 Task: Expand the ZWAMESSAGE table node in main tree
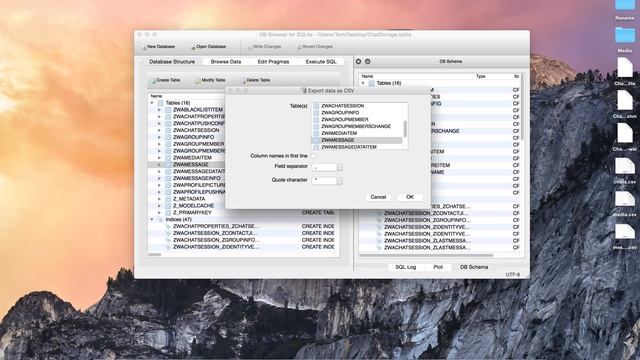(160, 164)
